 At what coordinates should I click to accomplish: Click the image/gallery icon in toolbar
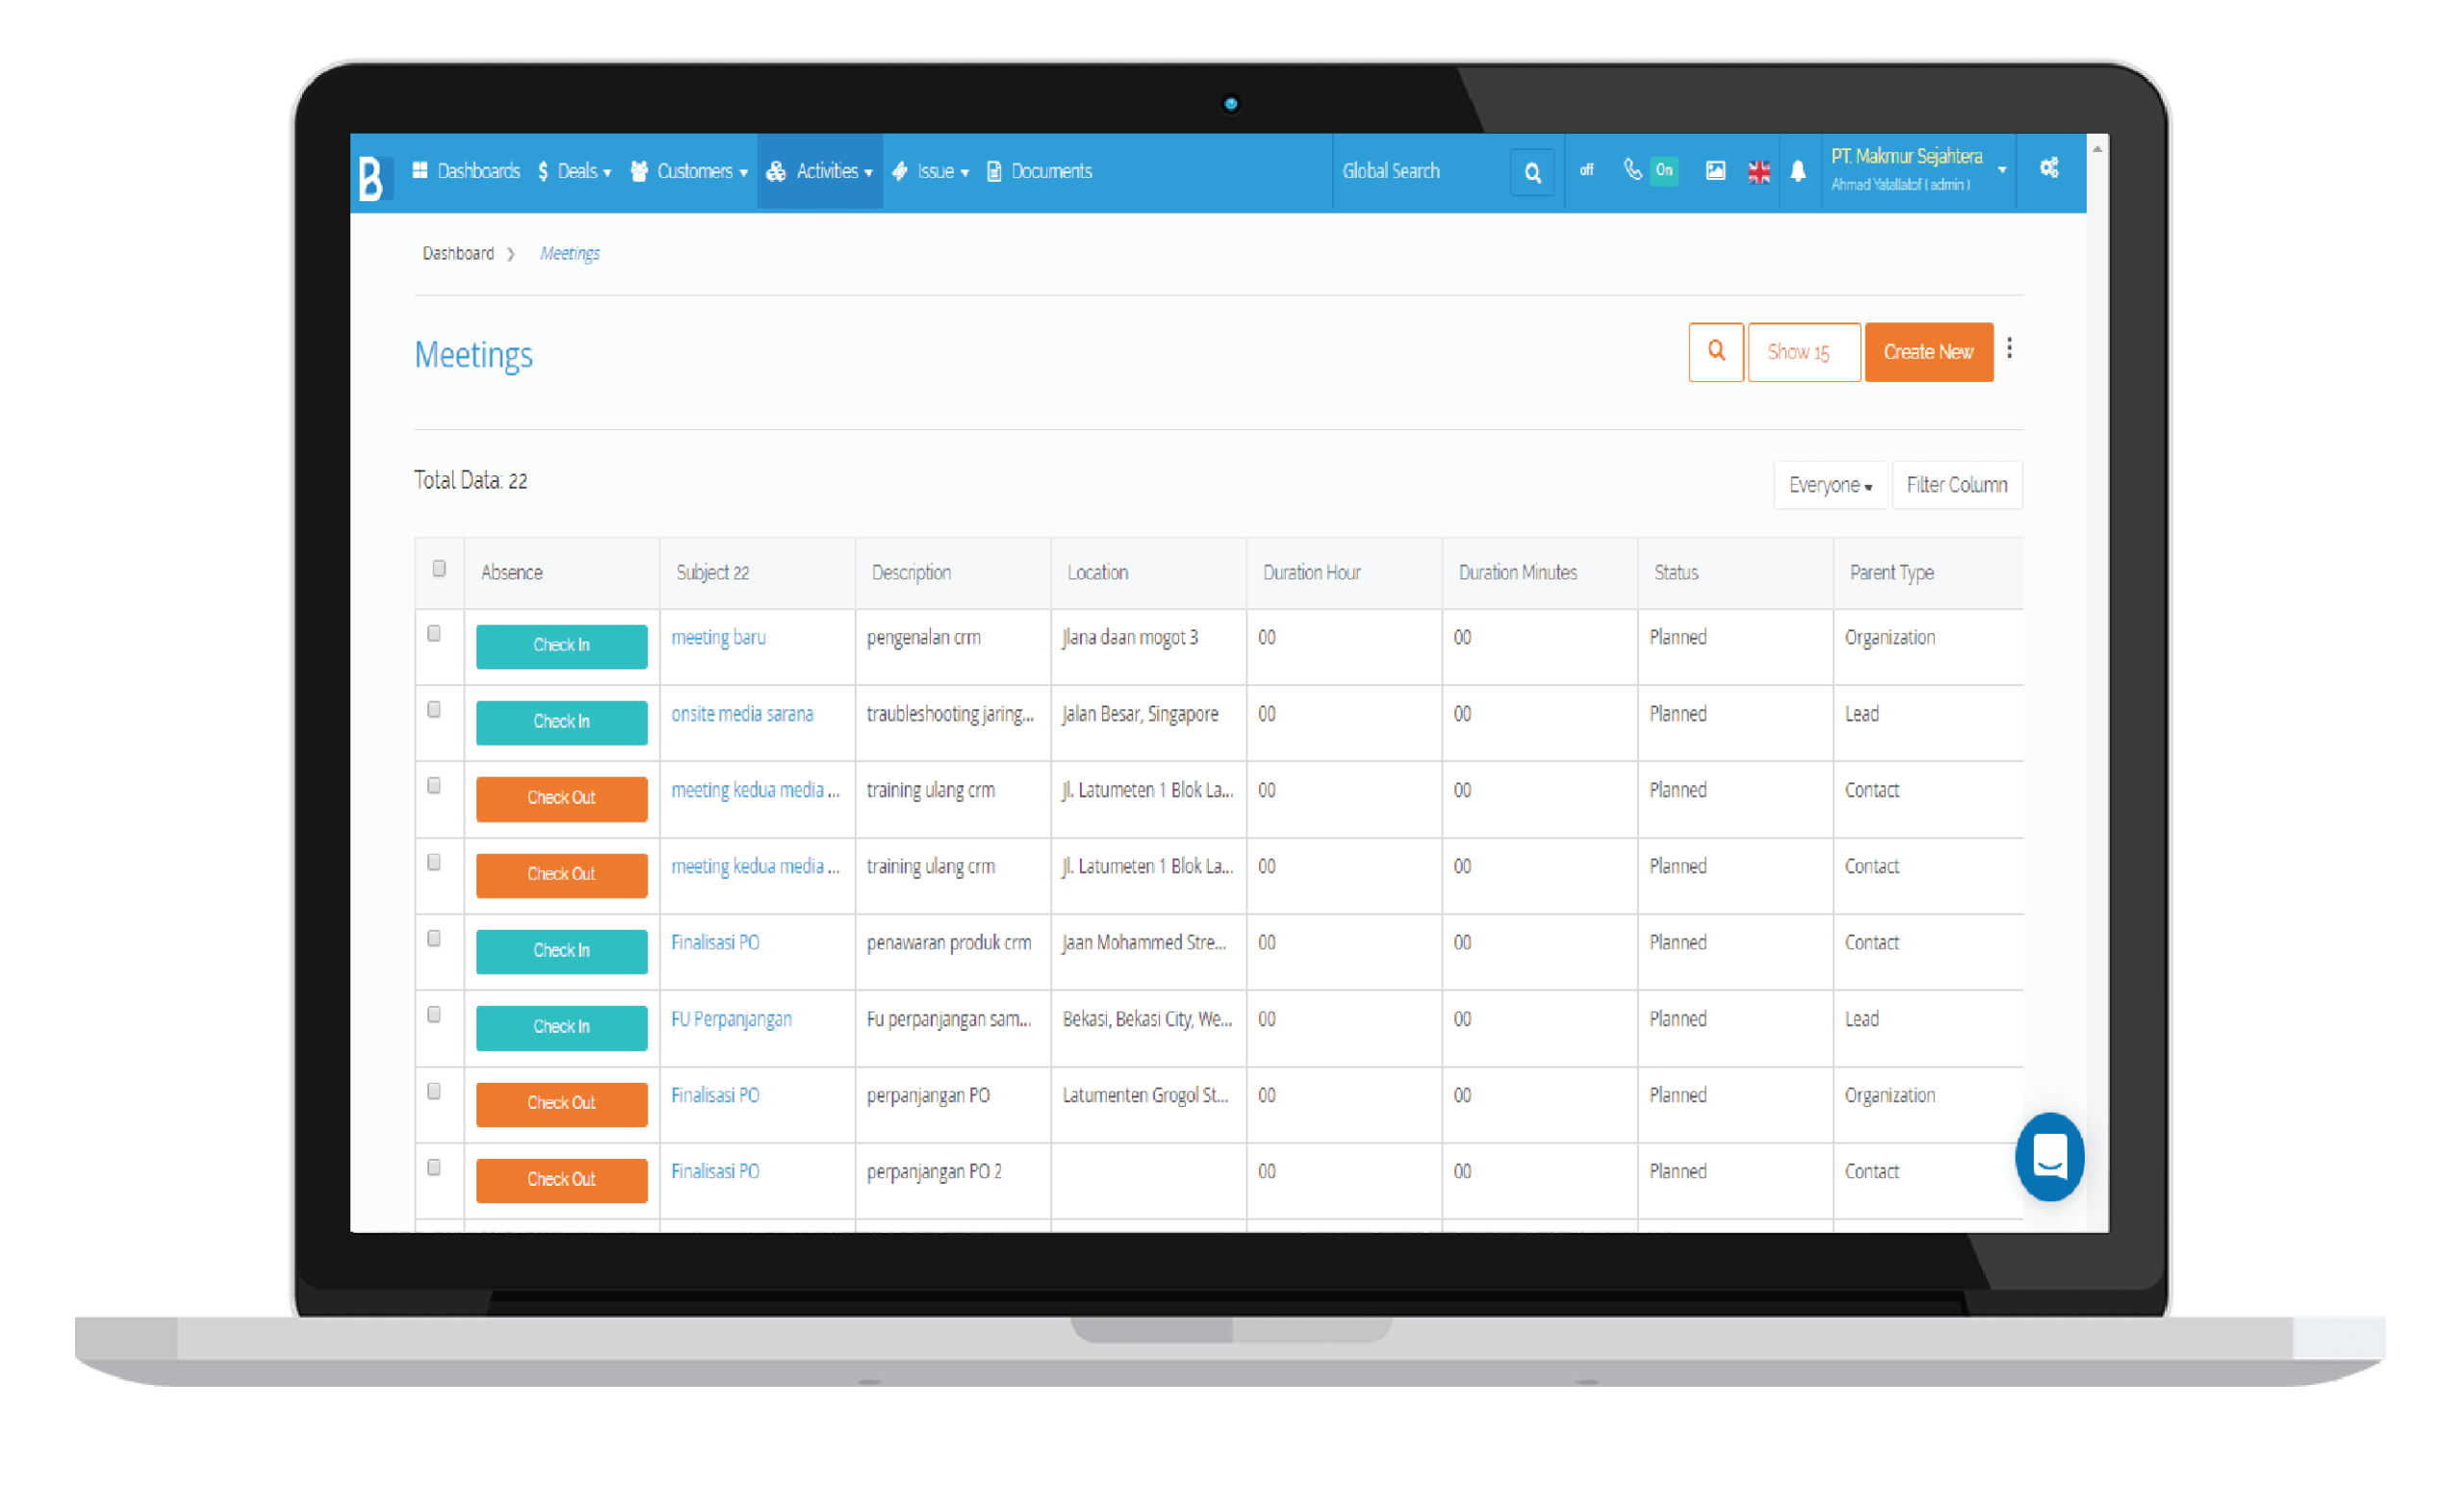1716,170
